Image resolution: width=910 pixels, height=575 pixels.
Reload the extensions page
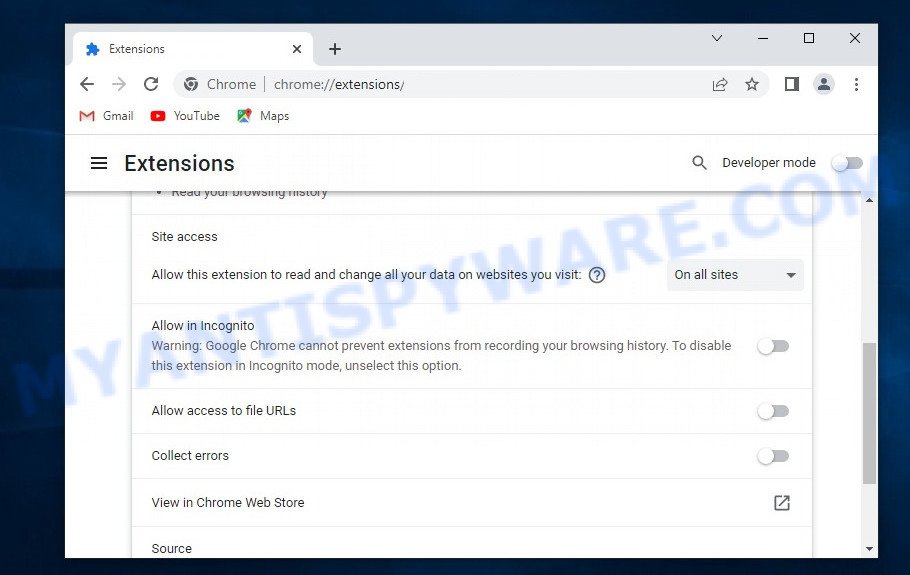pos(151,84)
